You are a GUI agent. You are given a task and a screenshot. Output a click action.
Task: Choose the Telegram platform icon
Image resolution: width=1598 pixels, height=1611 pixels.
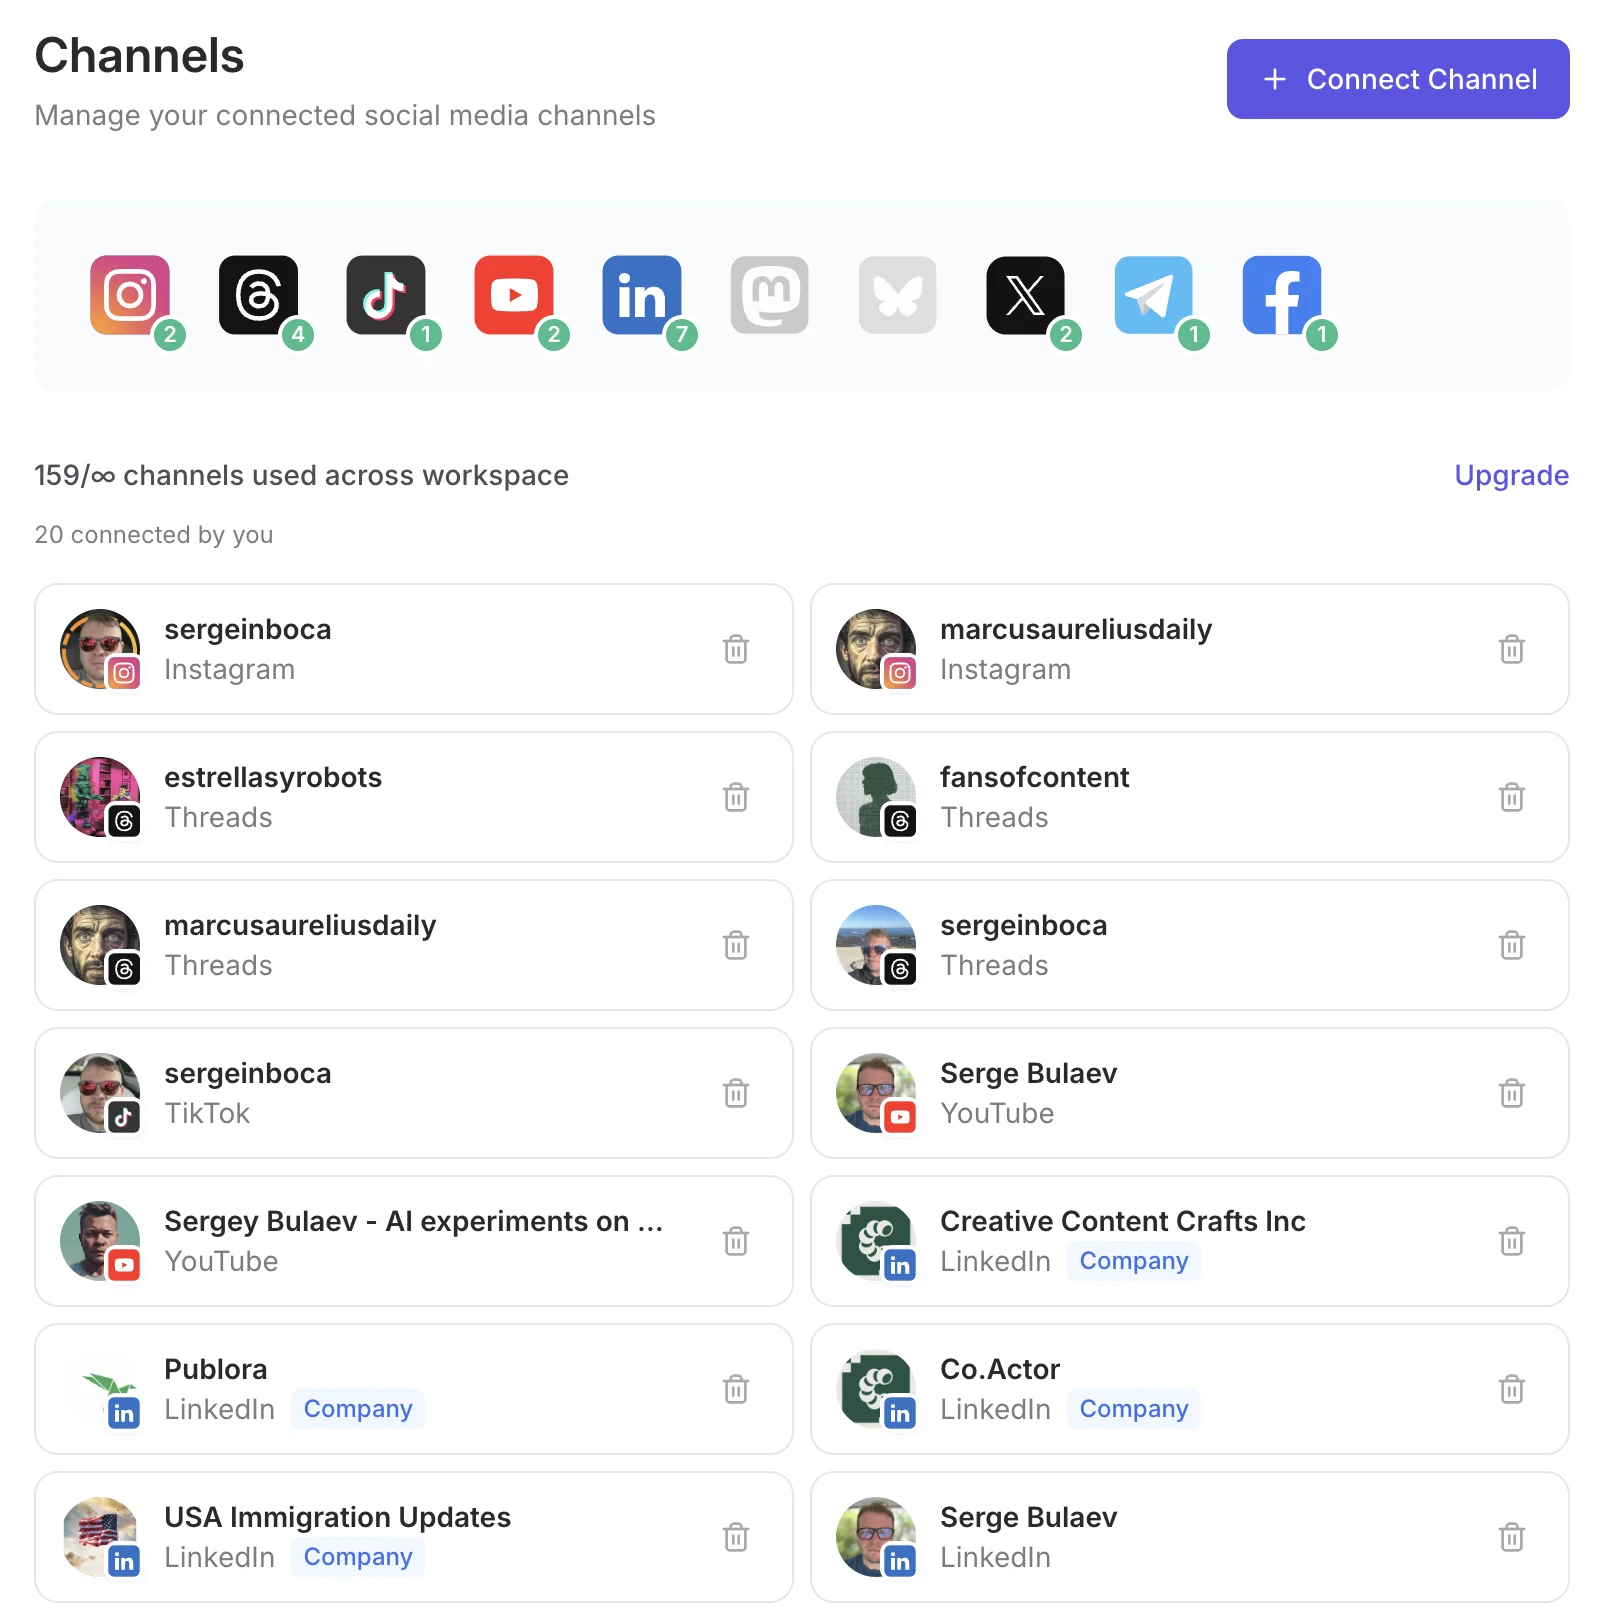click(x=1154, y=295)
